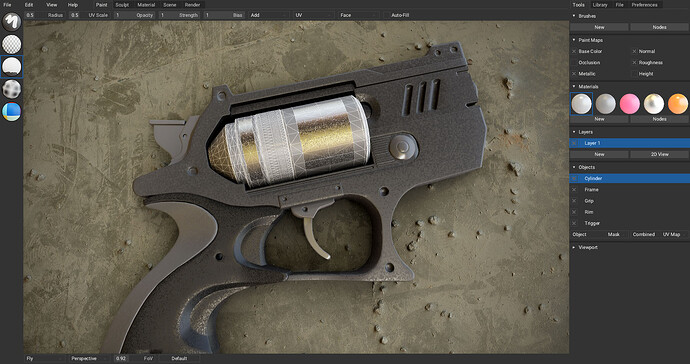Open the Default dropdown in bottom bar
The image size is (690, 364).
[x=180, y=359]
